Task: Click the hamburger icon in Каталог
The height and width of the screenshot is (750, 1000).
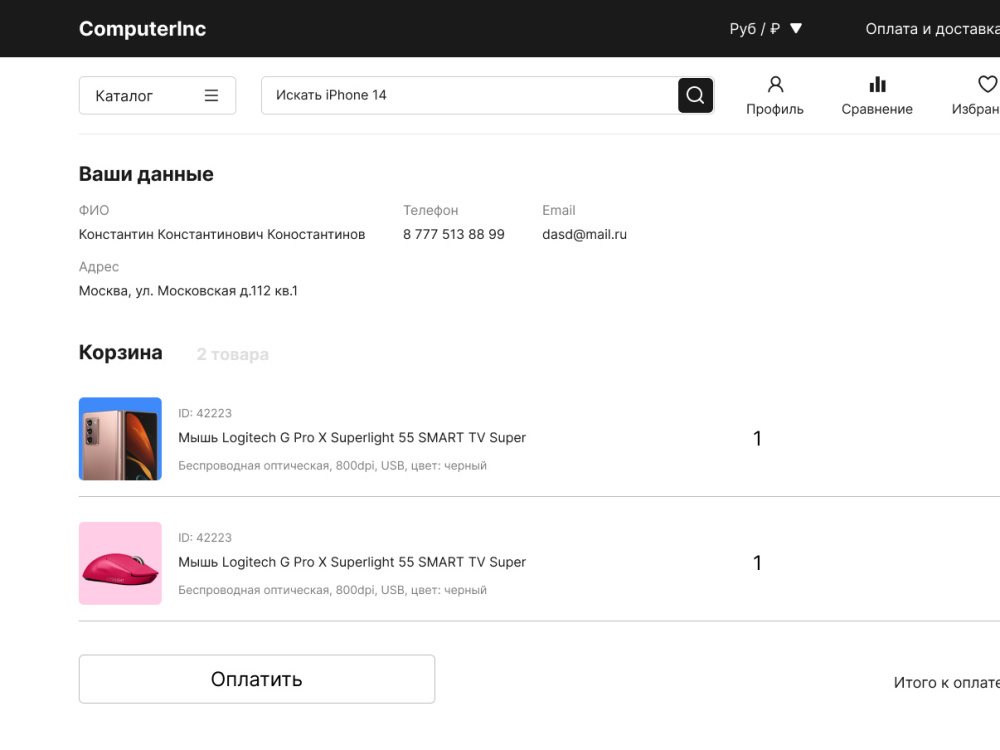Action: (211, 96)
